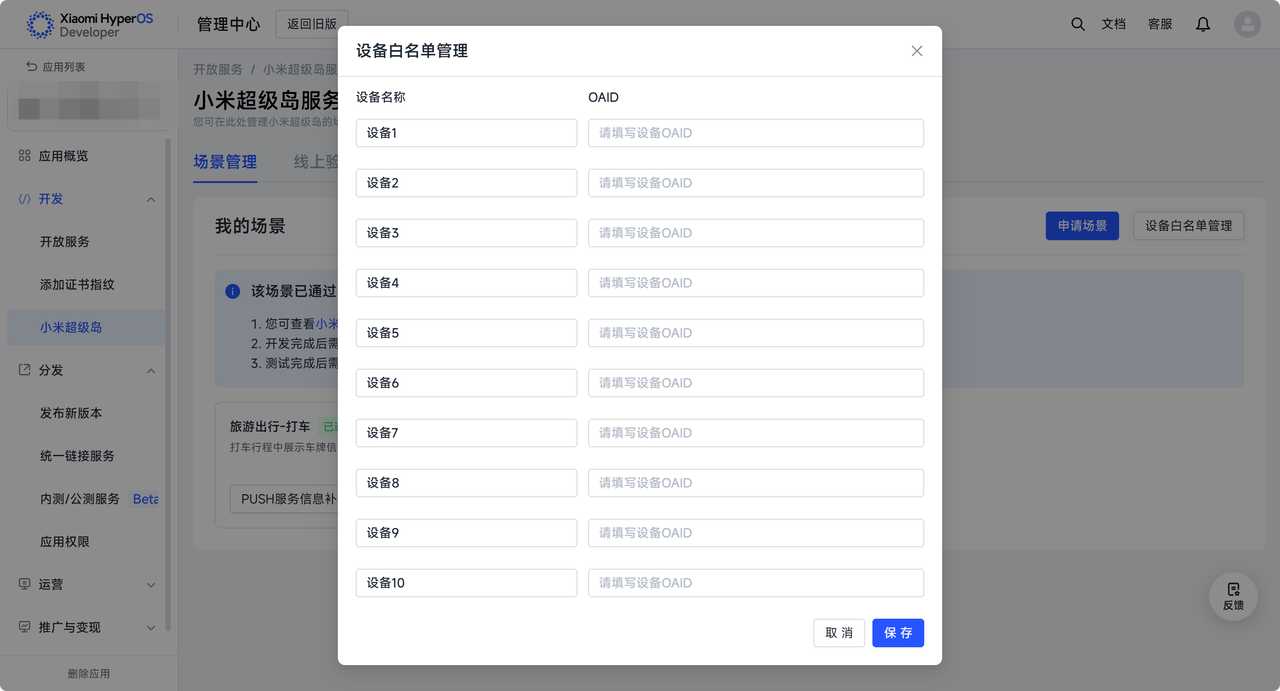Screen dimensions: 1280x691
Task: Click the 应用概览 sidebar item
Action: [63, 156]
